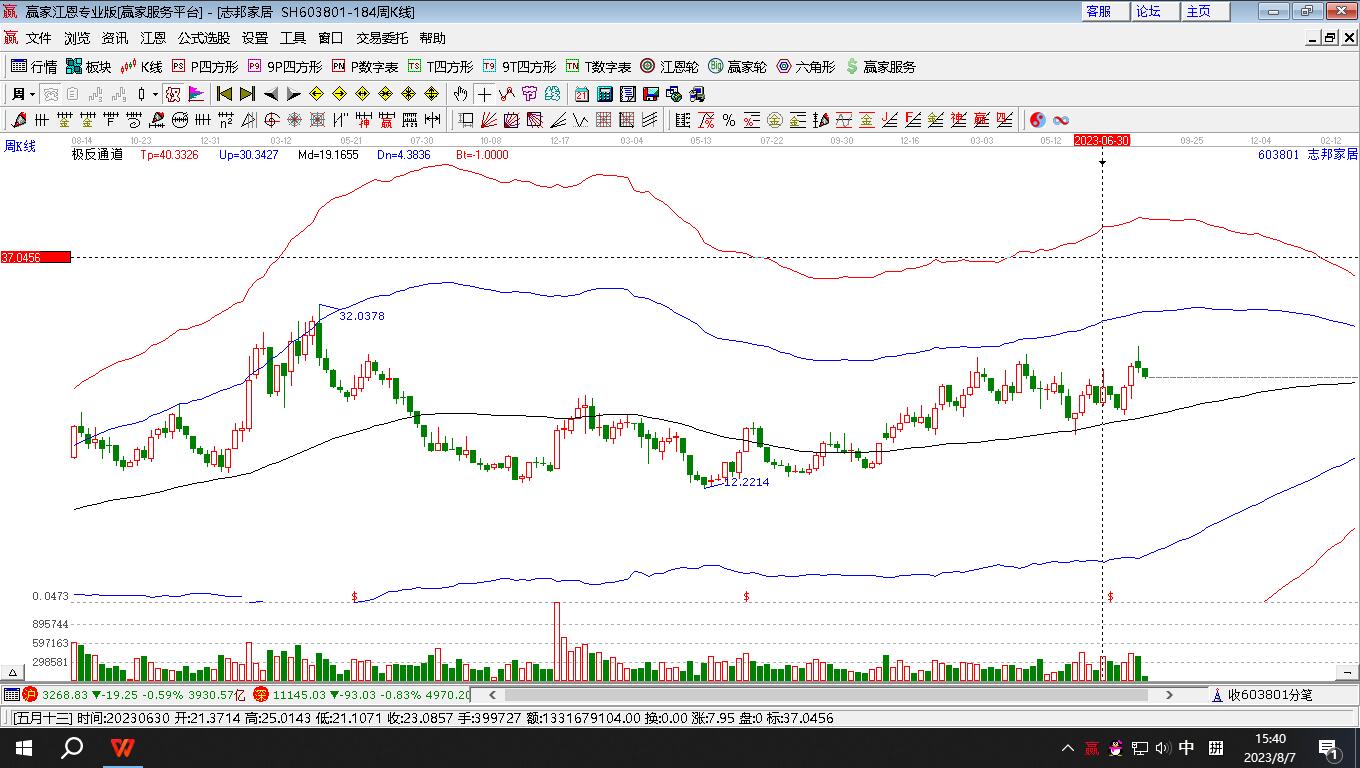1360x768 pixels.
Task: Open the 周 period dropdown
Action: (23, 94)
